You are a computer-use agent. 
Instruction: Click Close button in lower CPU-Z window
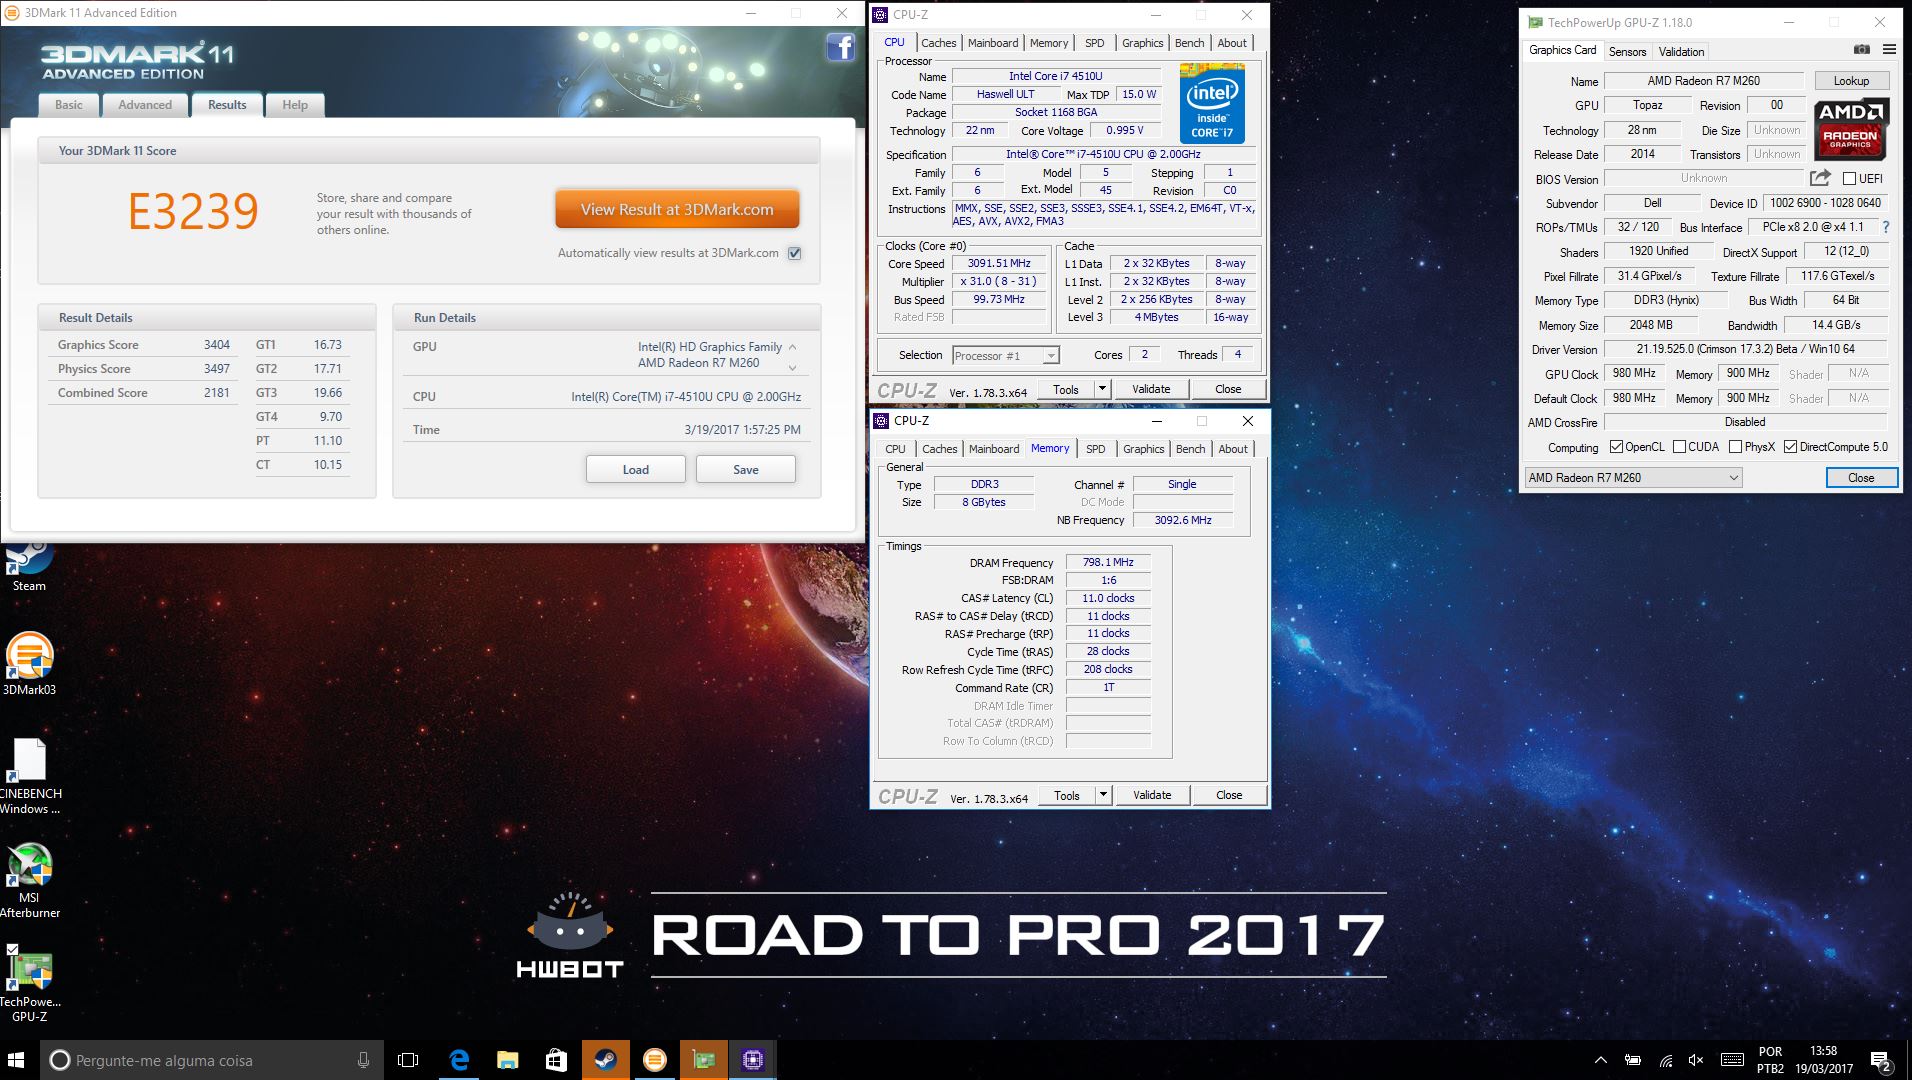click(1229, 795)
